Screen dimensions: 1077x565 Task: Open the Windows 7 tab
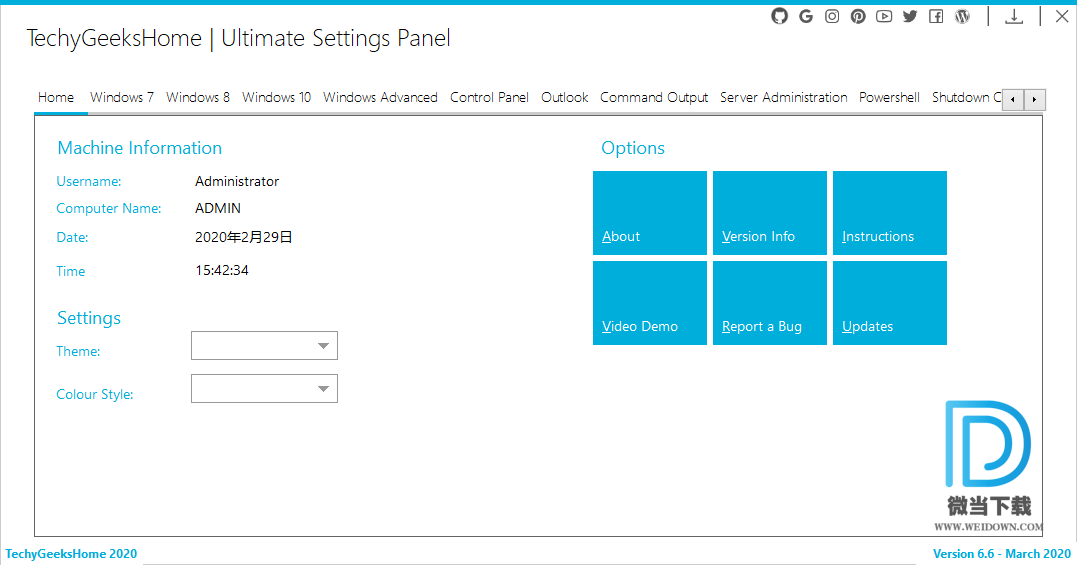click(x=122, y=97)
